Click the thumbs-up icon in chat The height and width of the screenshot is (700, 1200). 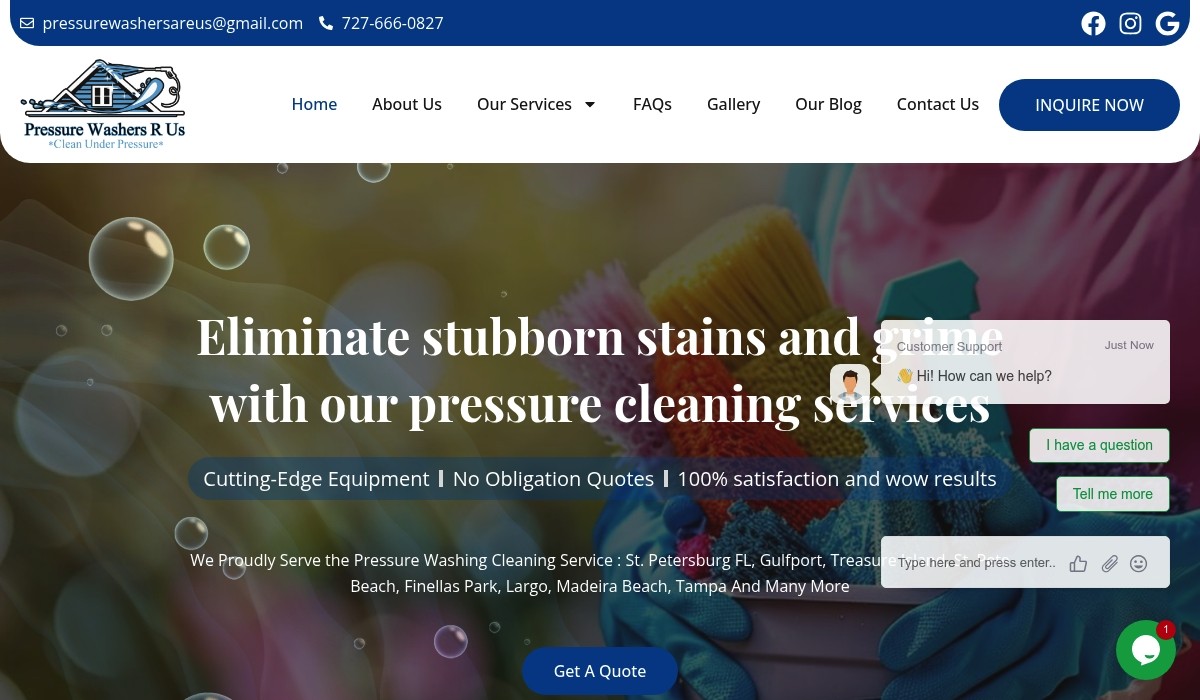point(1078,564)
